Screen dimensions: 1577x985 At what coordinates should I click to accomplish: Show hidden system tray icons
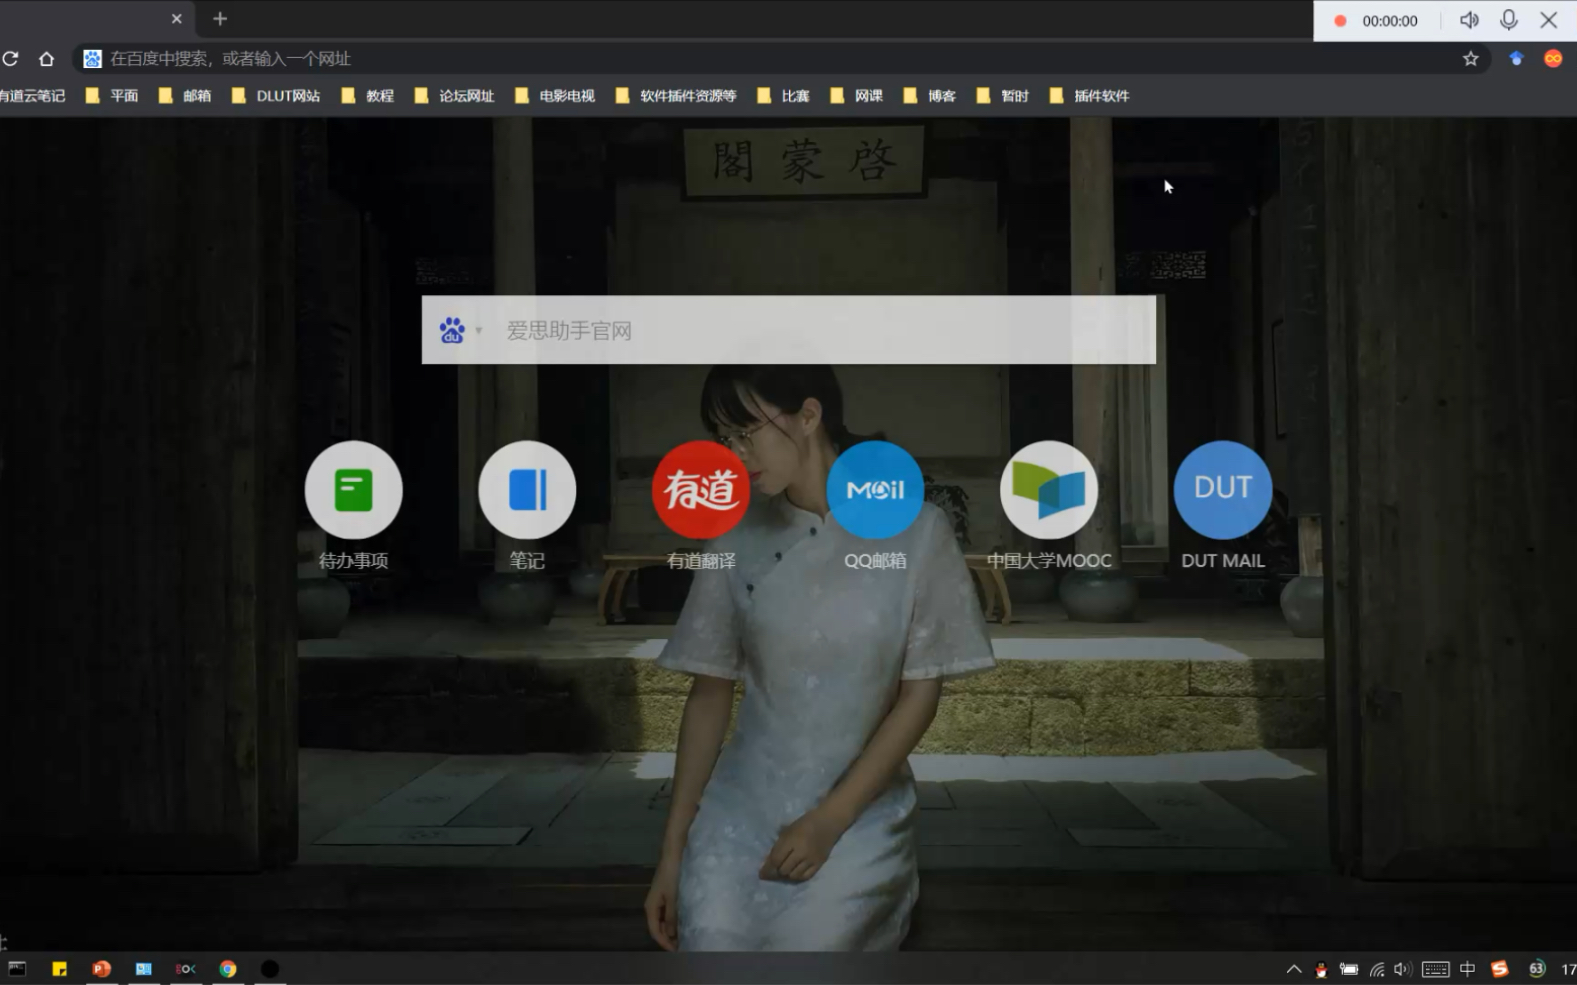pos(1294,969)
